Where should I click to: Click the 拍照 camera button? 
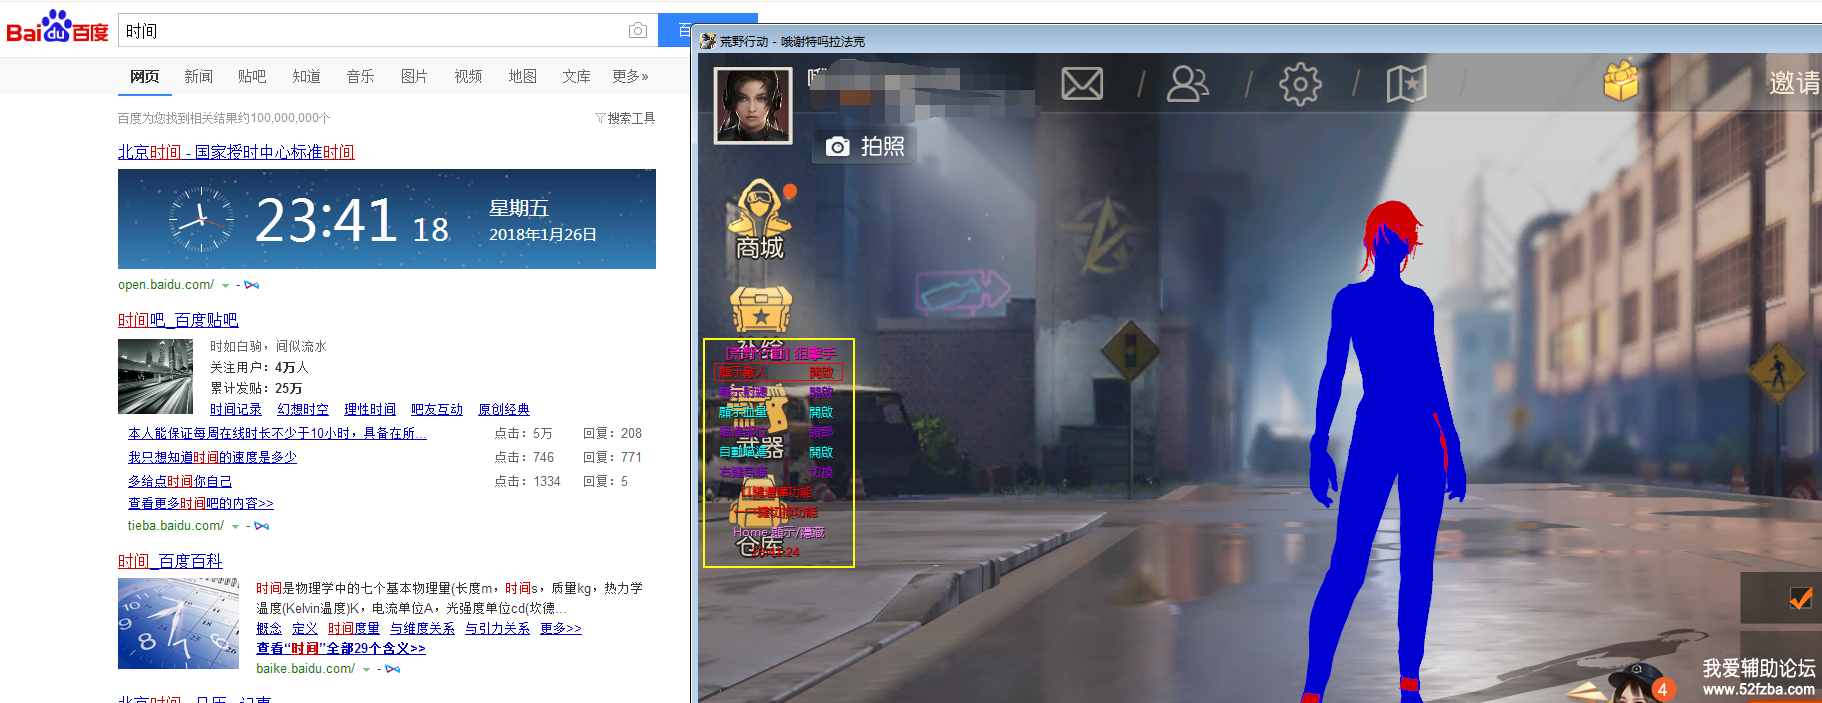(x=864, y=147)
